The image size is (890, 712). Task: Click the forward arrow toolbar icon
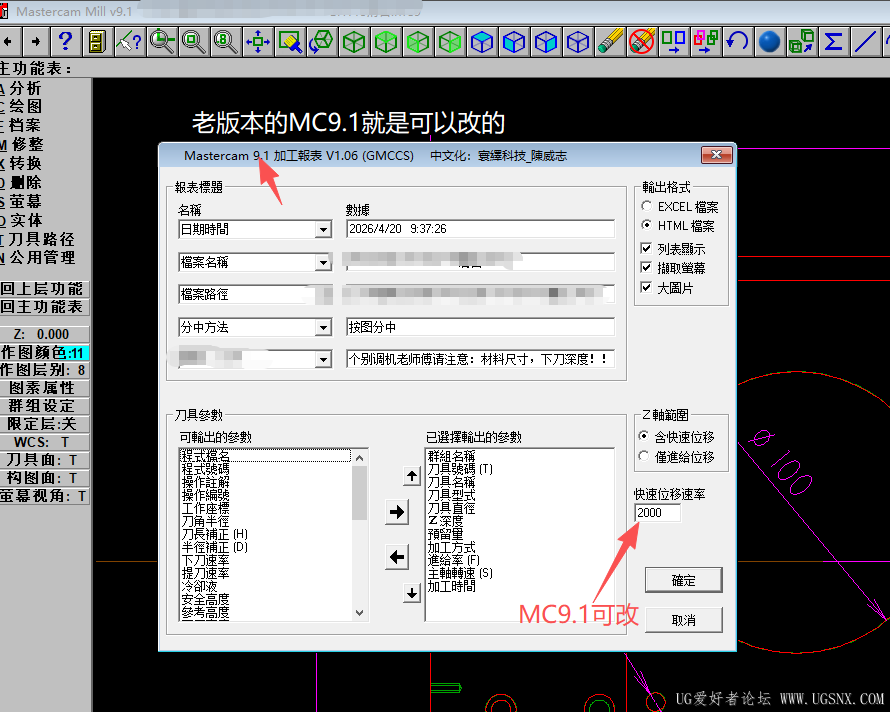35,41
